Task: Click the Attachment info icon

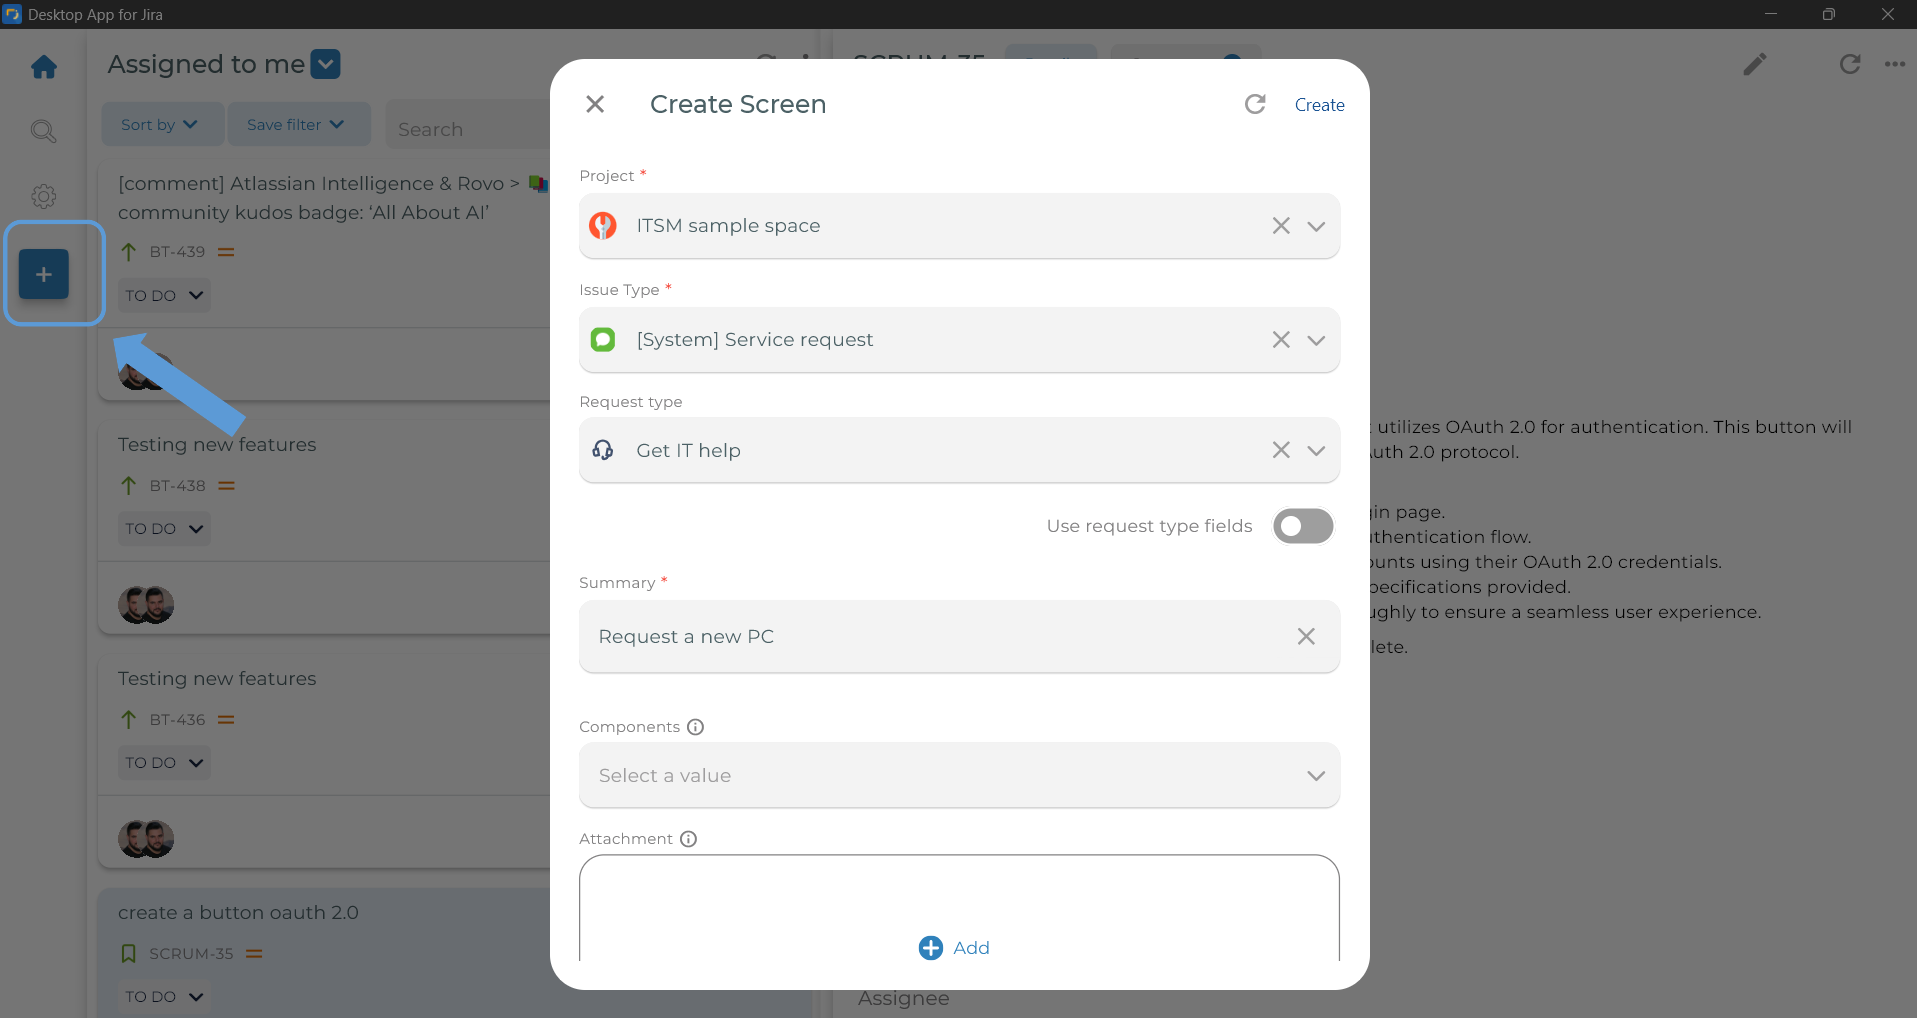Action: coord(689,839)
